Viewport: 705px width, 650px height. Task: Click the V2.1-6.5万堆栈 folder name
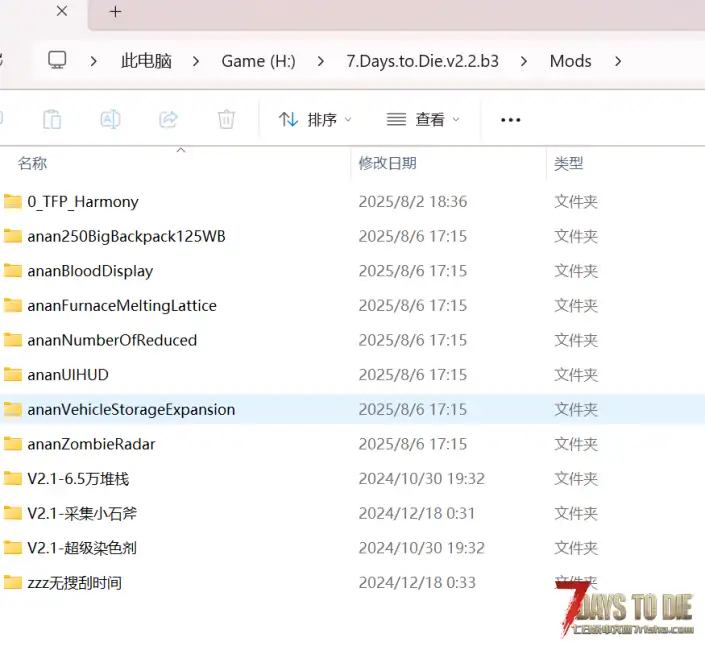coord(78,479)
